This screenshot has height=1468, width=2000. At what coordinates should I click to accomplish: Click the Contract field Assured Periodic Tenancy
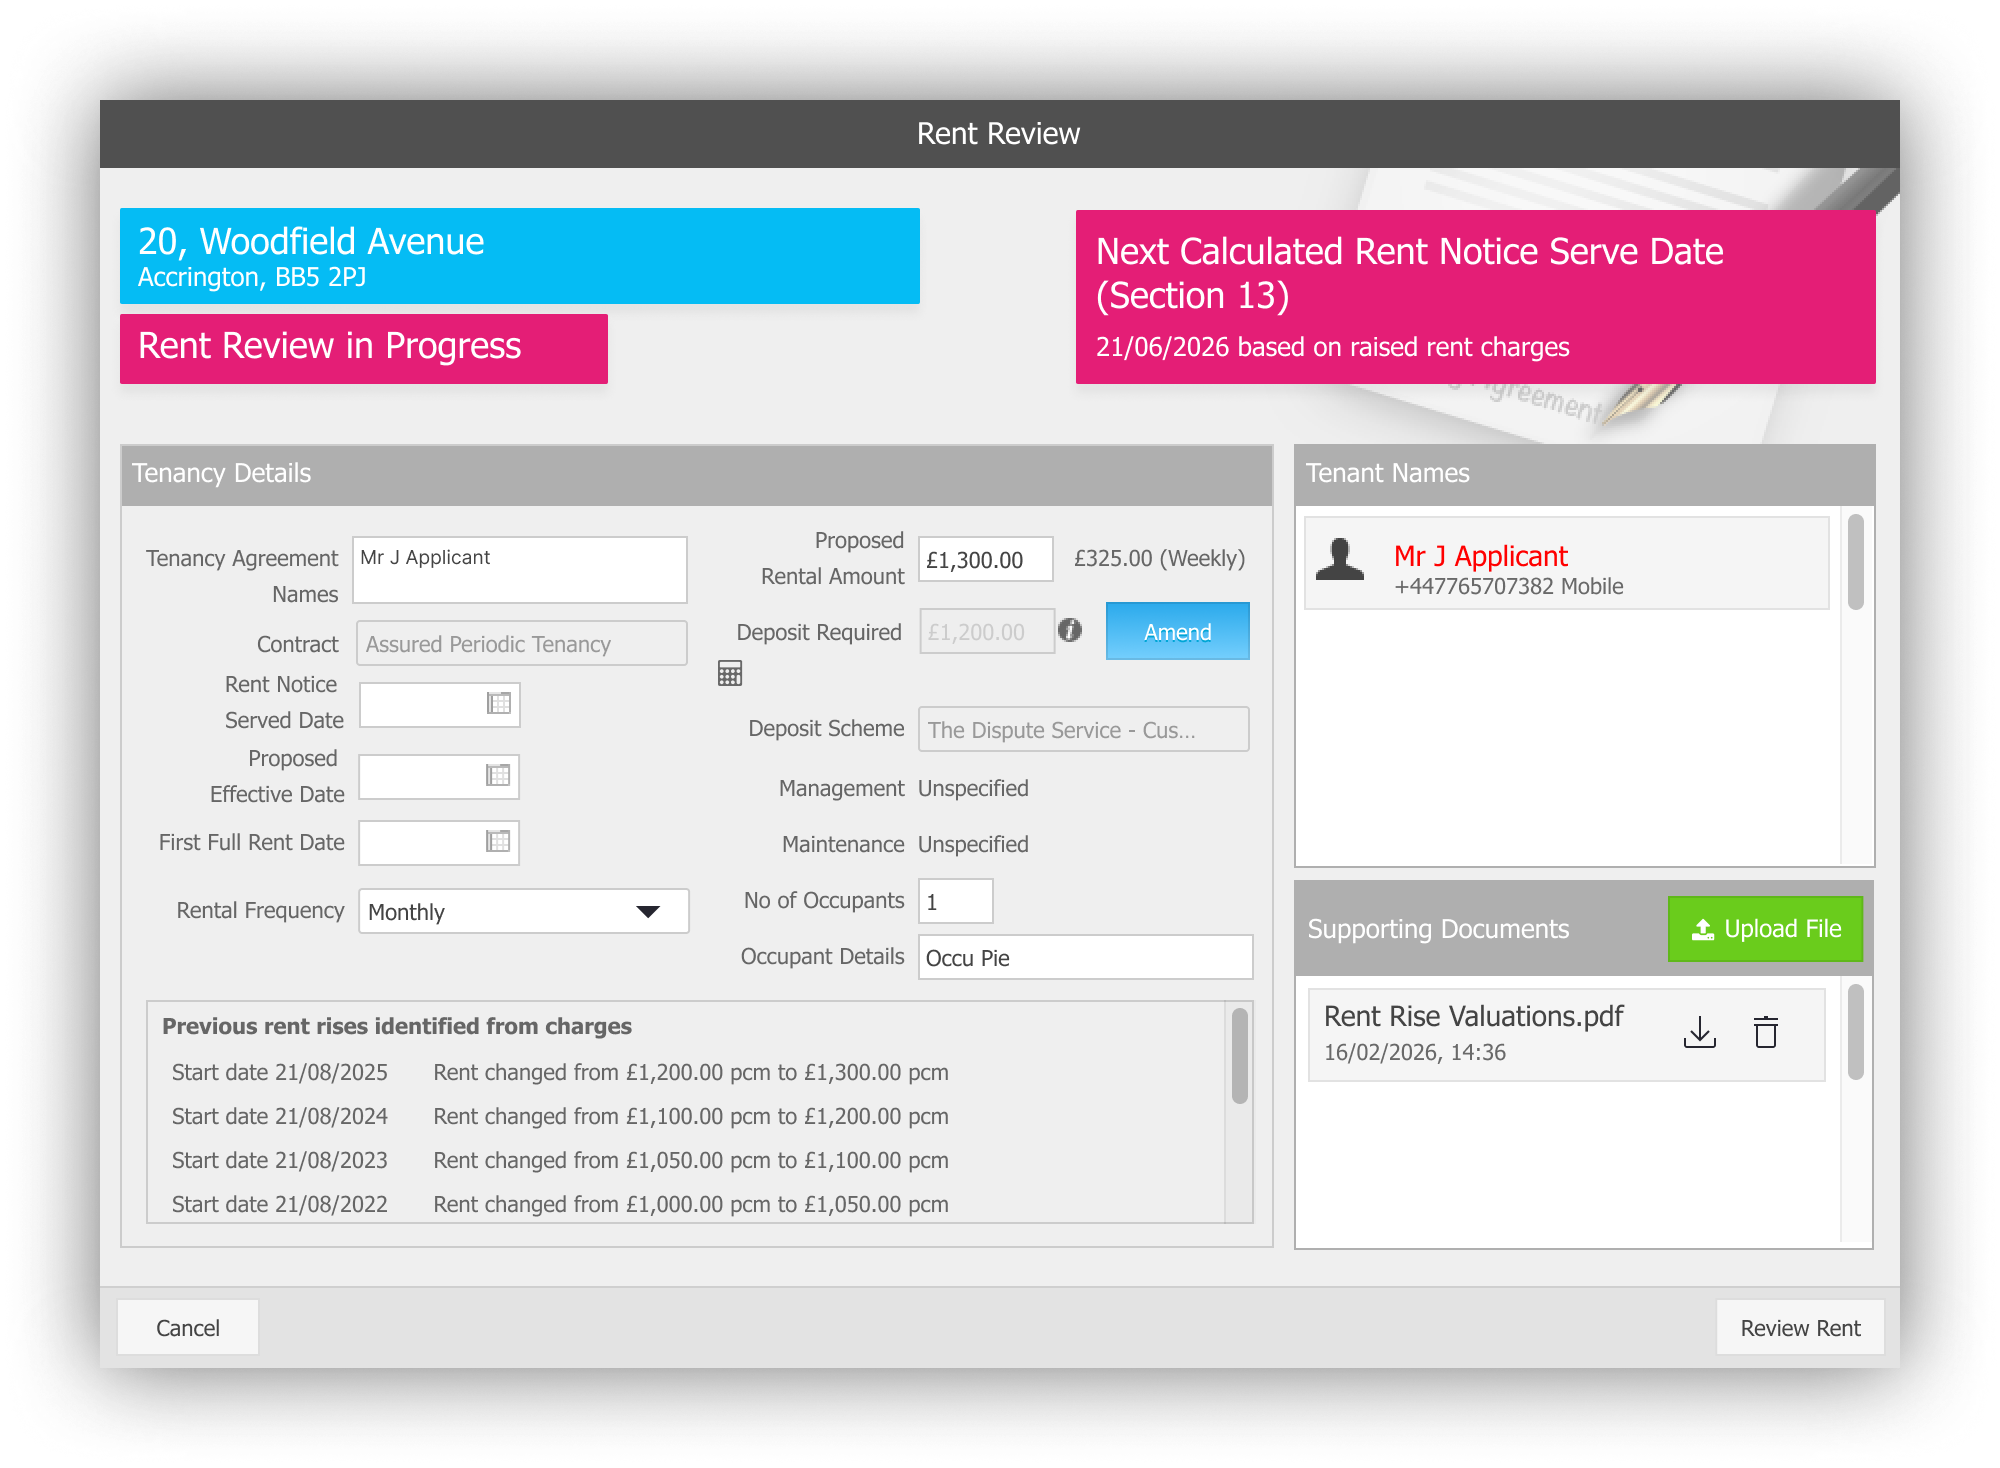point(522,643)
